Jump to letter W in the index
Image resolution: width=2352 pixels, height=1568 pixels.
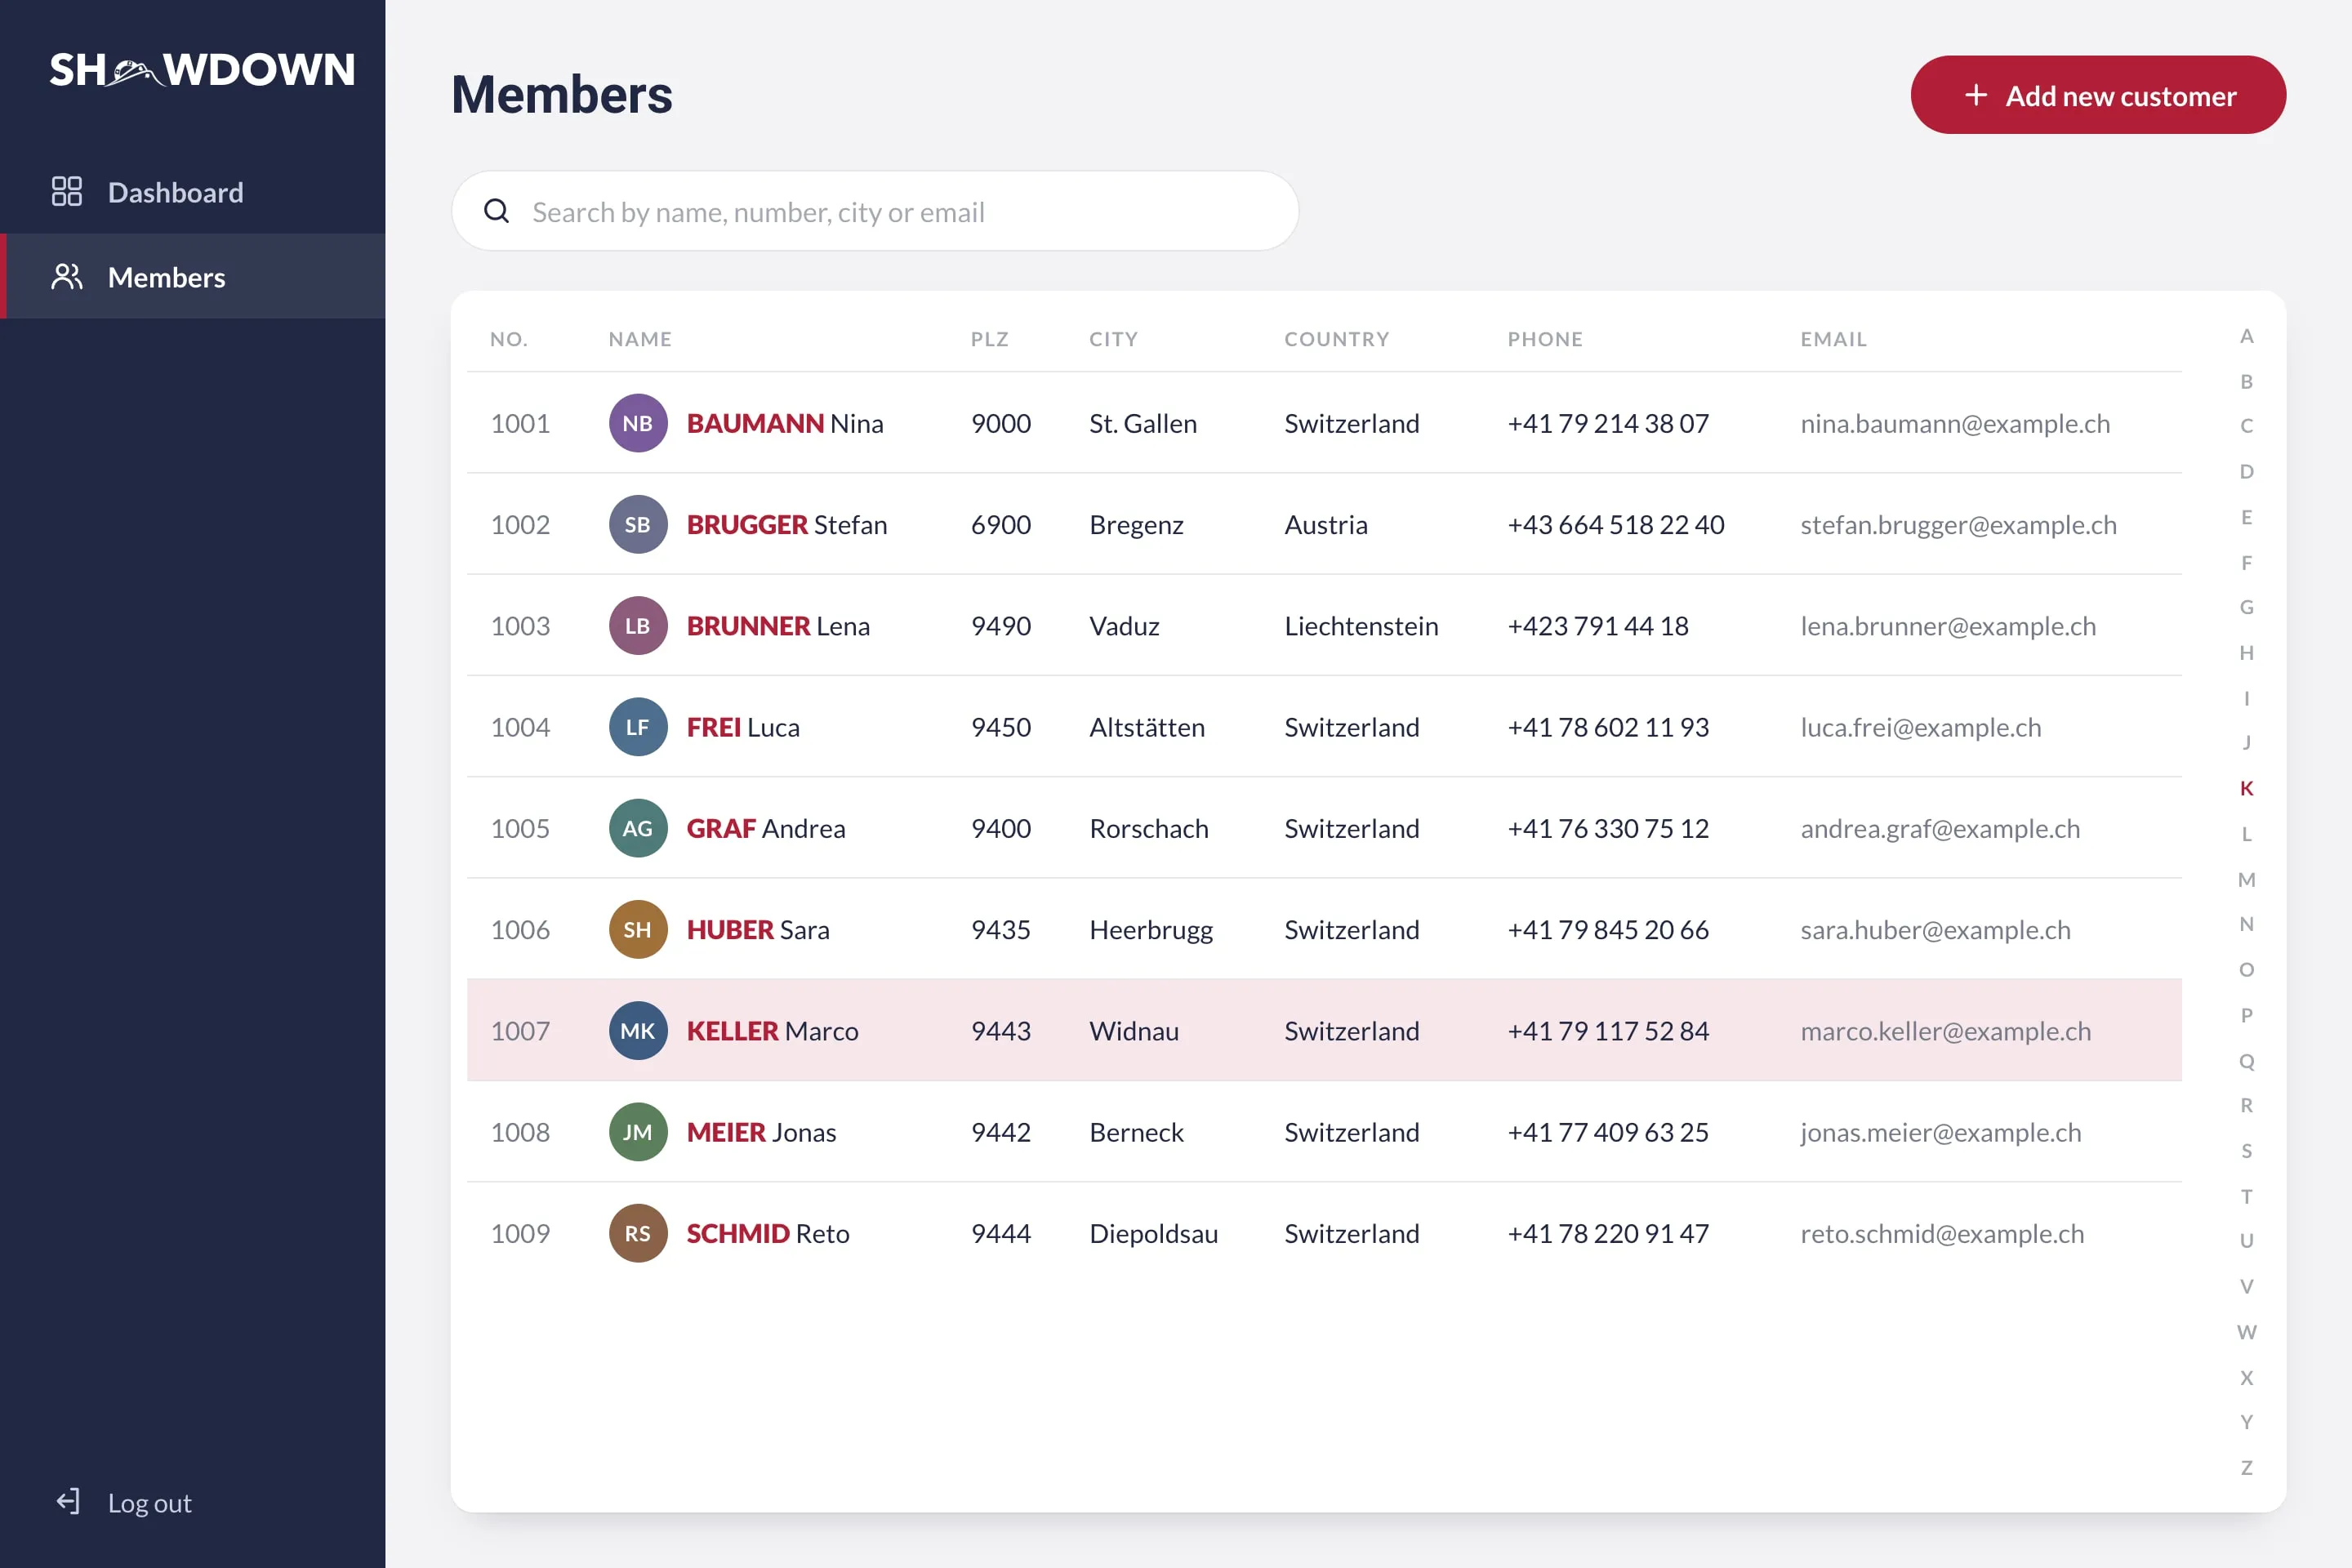click(x=2247, y=1332)
